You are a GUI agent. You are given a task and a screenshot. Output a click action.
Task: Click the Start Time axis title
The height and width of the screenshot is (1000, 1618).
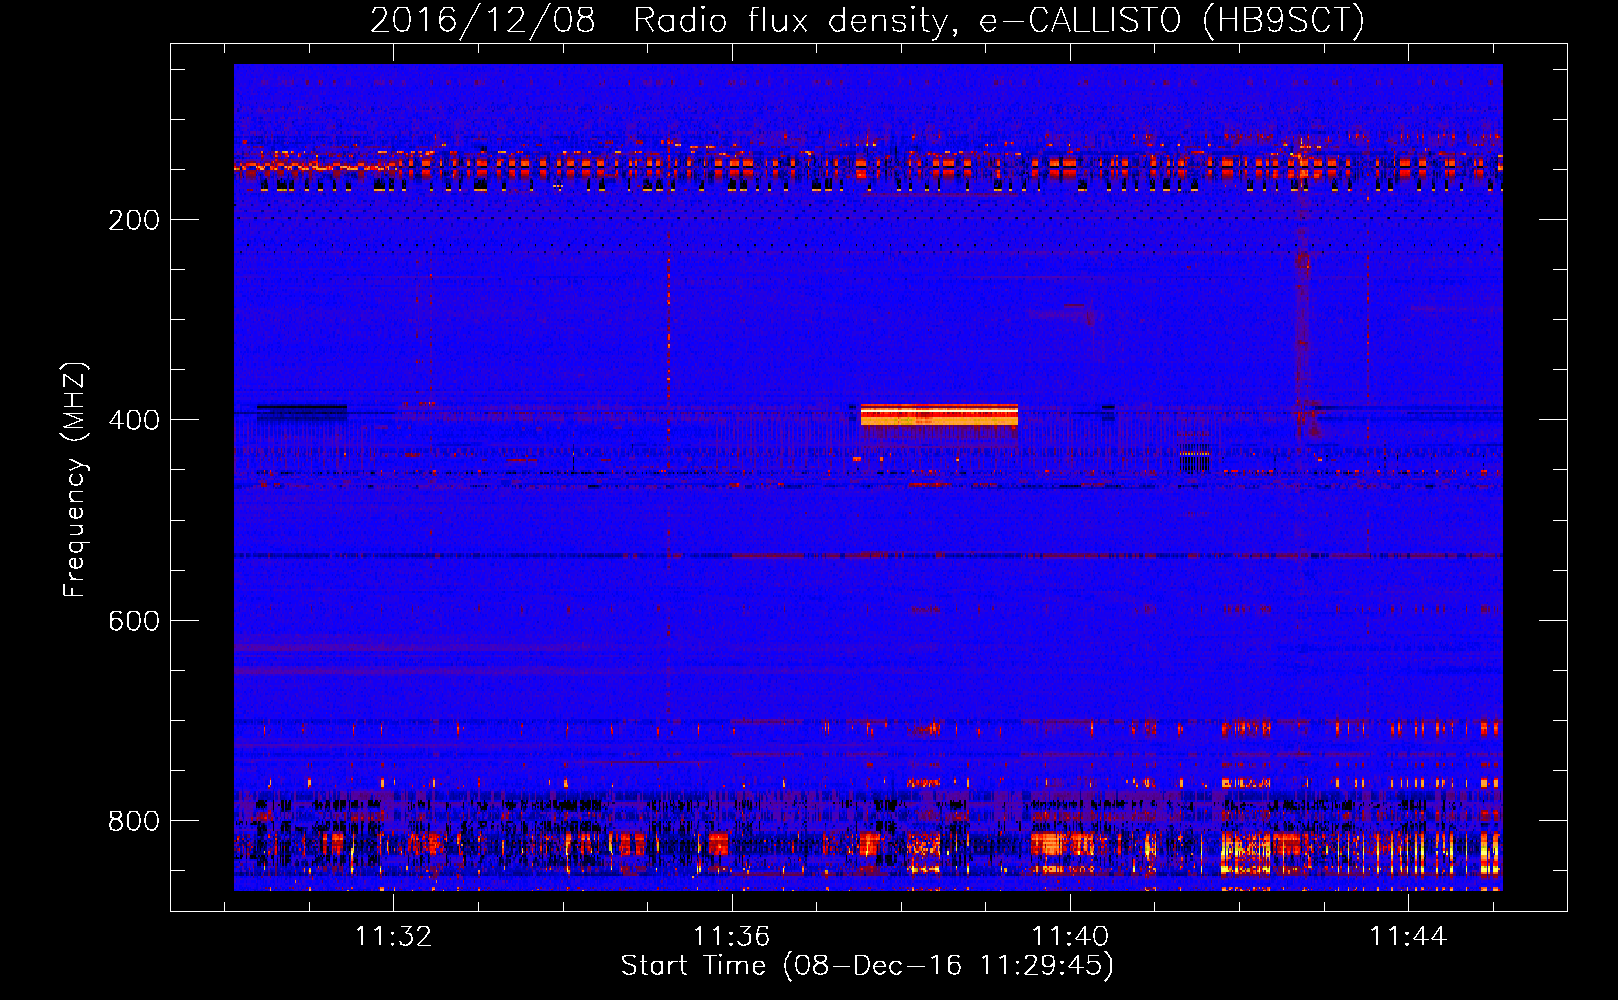coord(867,966)
